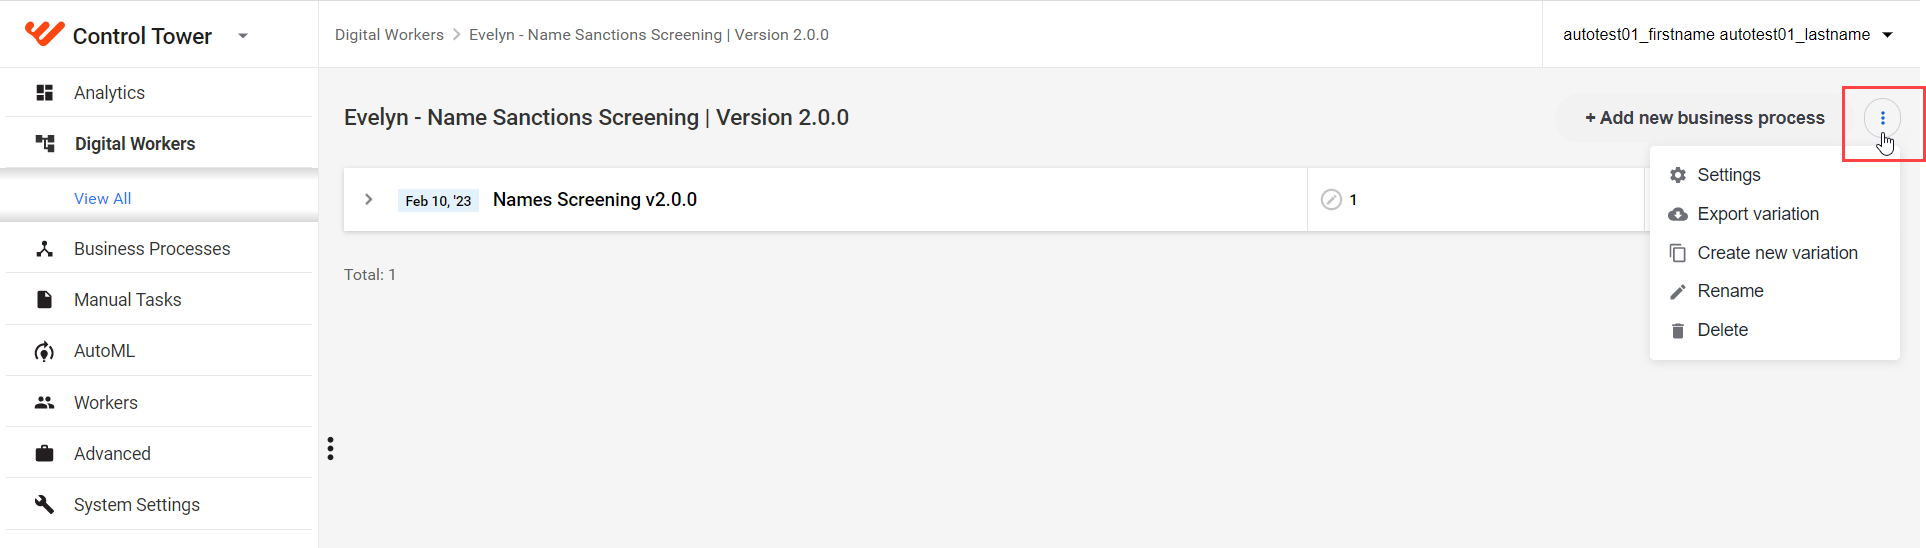Click the sidebar vertical dots handle
Screen dimensions: 1926x548
tap(330, 448)
